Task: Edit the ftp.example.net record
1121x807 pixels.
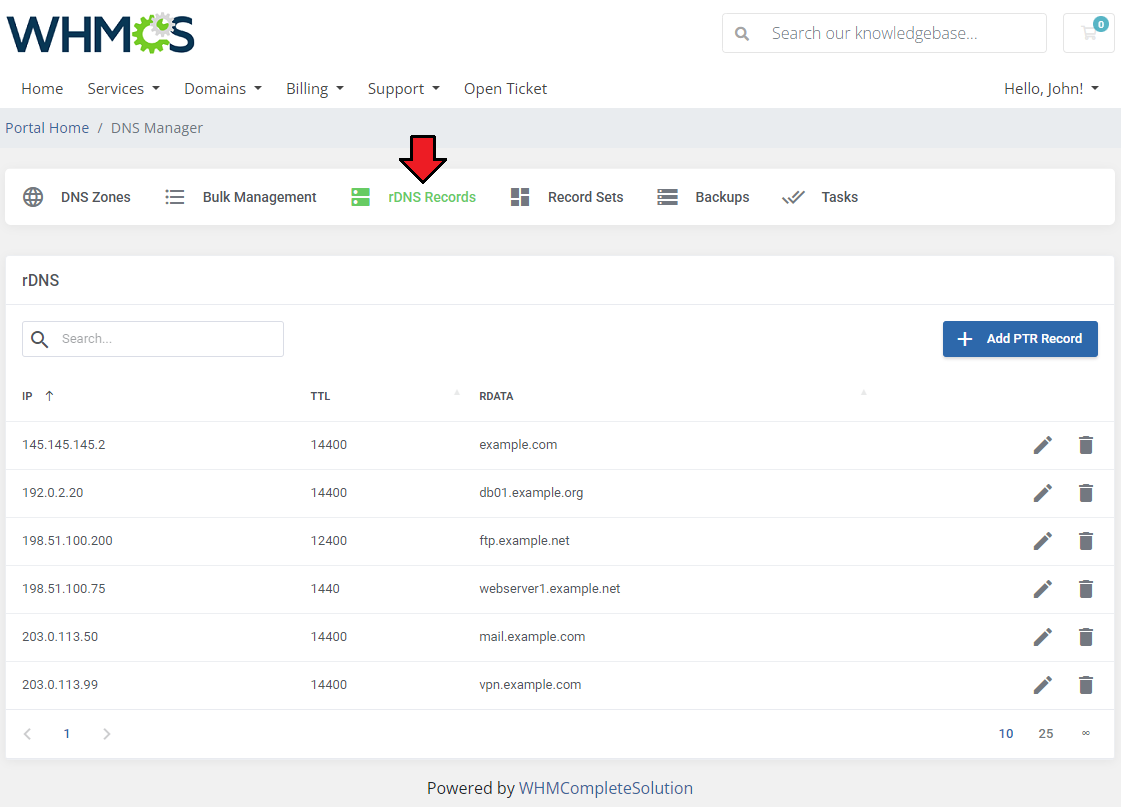Action: tap(1042, 540)
